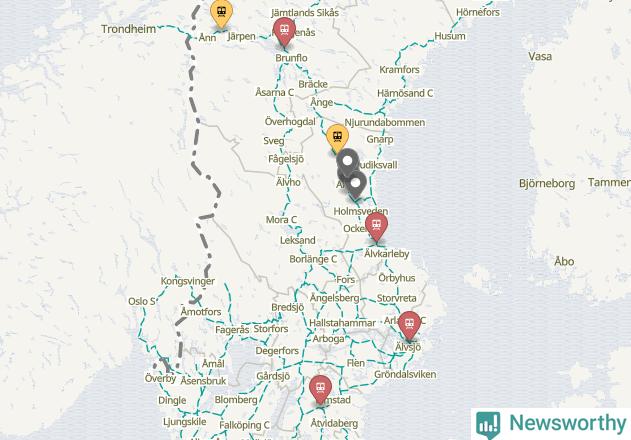Click the lower gray pin above Holmsveden
631x440 pixels.
[356, 184]
